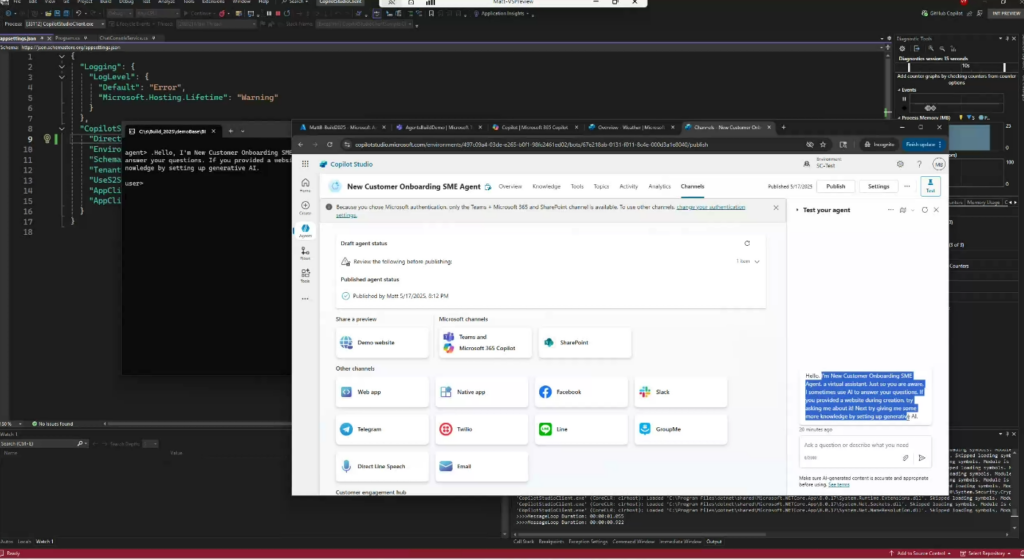
Task: Follow the change your authentication settings link
Action: [x=711, y=207]
